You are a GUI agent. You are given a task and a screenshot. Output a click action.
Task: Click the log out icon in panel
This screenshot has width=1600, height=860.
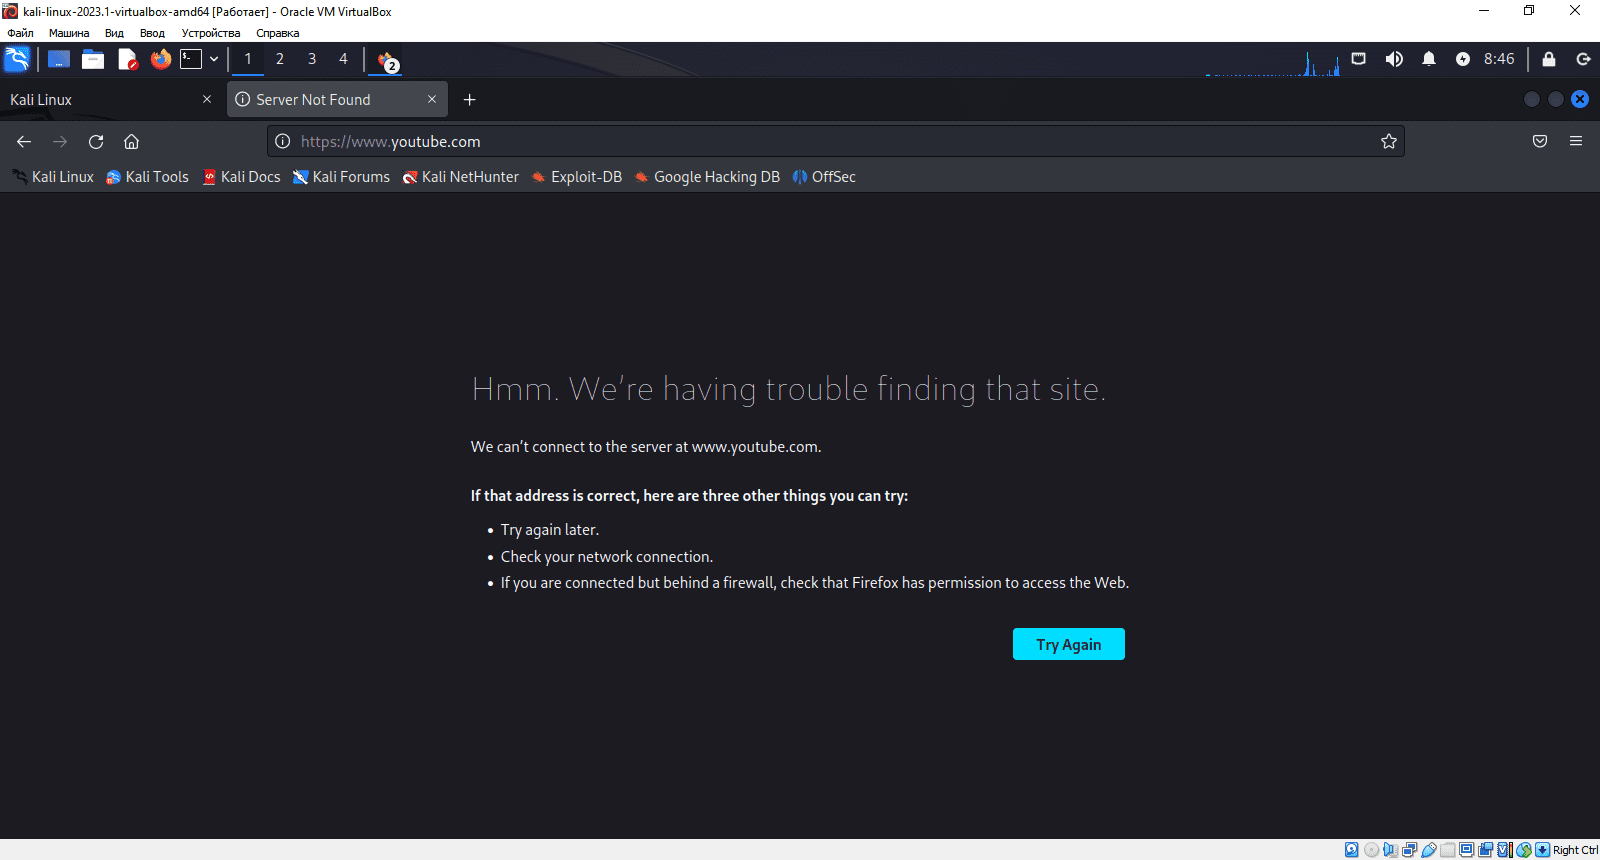tap(1583, 59)
